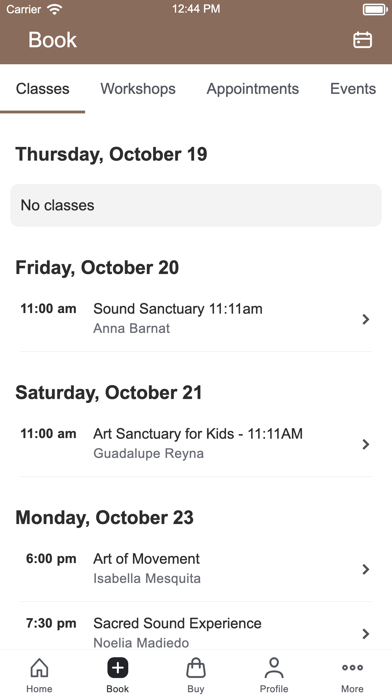
Task: Open Sound Sanctuary 11:11am class title
Action: pos(178,308)
